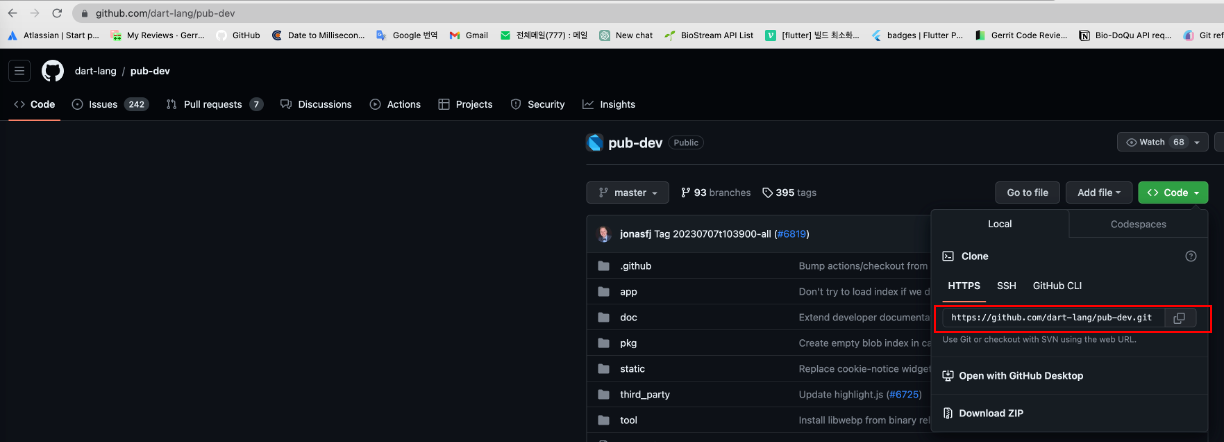
Task: Click Open with GitHub Desktop
Action: click(x=1013, y=376)
